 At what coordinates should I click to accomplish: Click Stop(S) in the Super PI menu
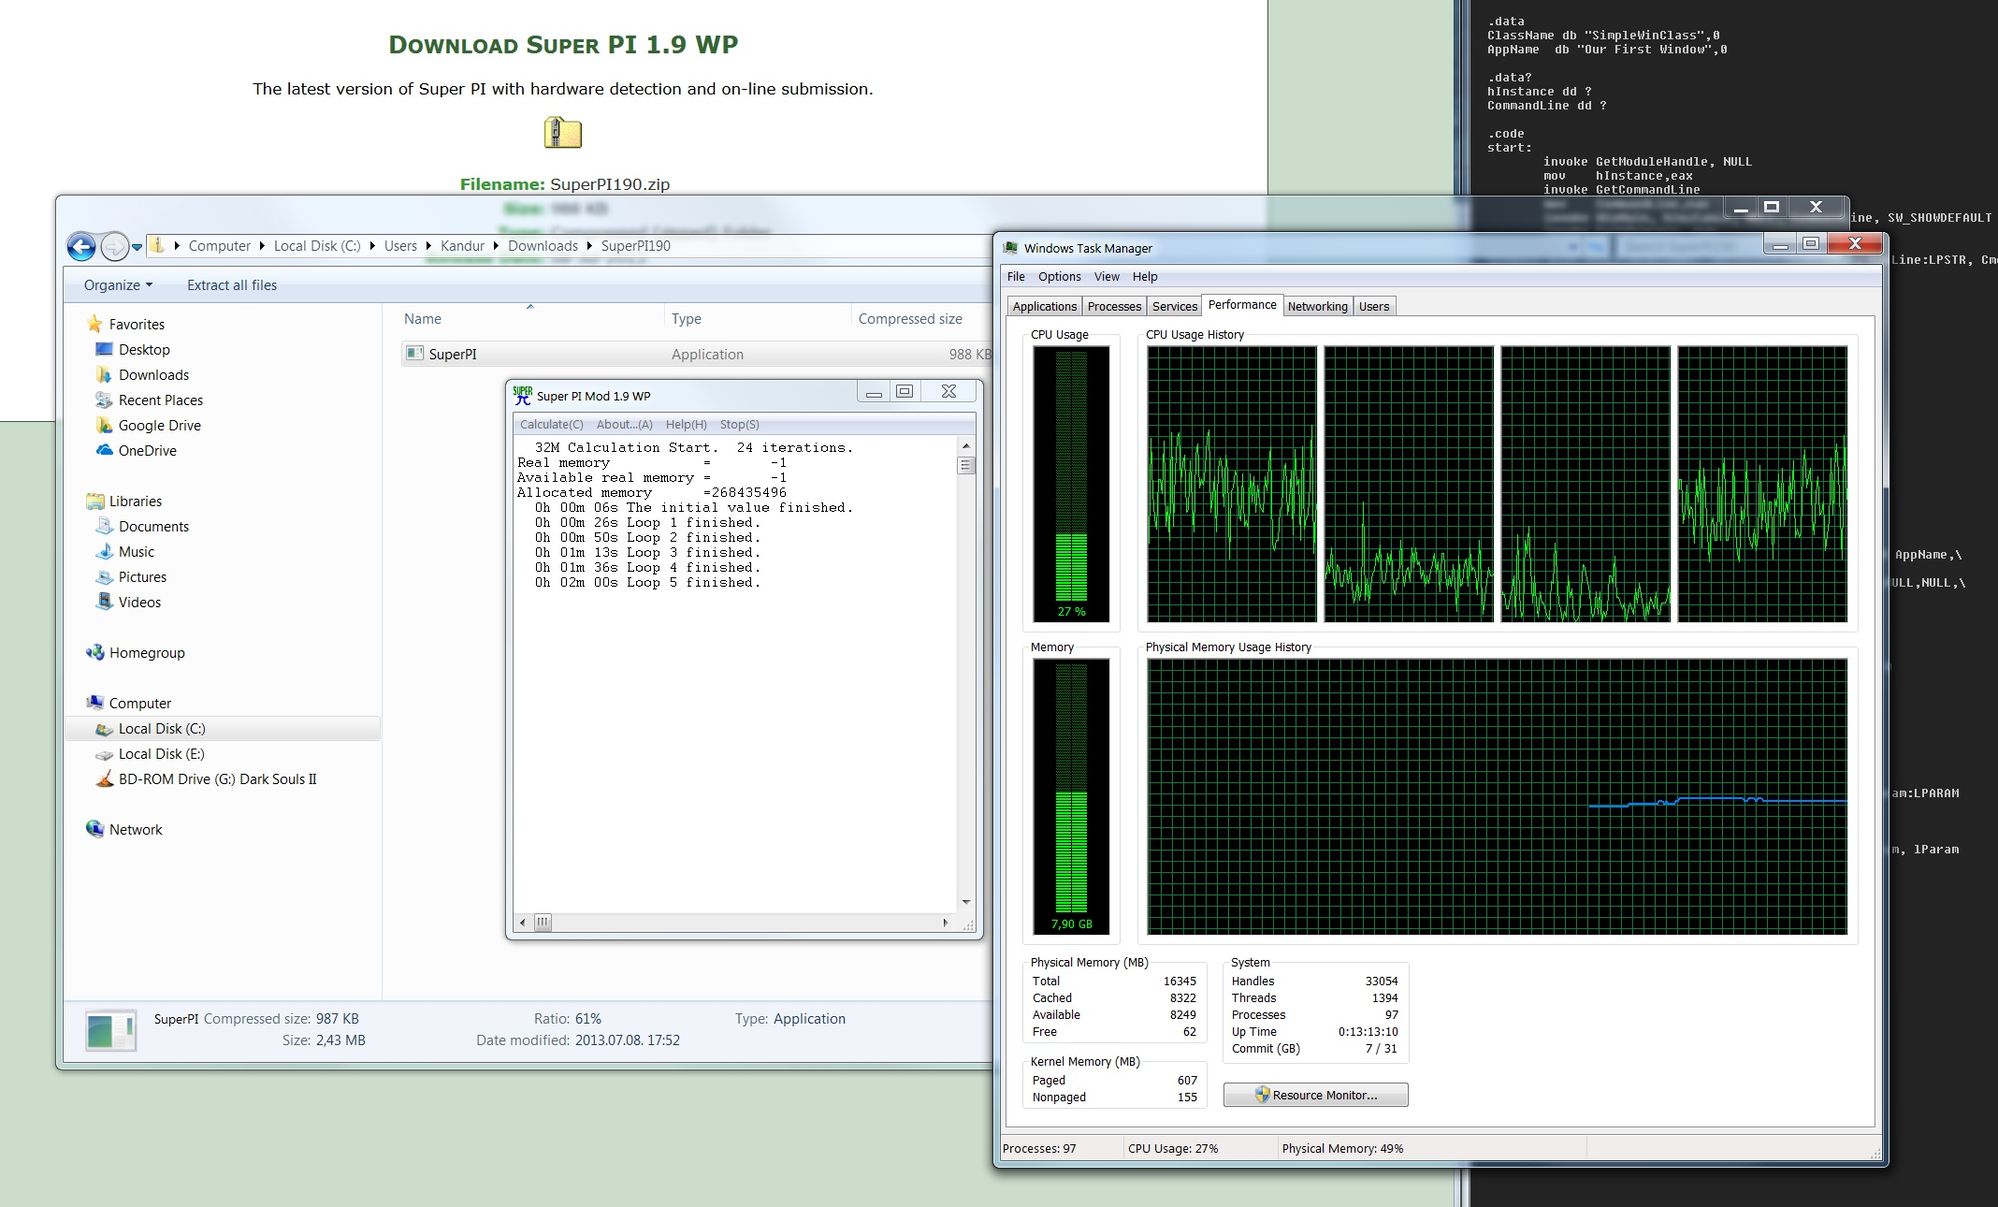pos(739,424)
